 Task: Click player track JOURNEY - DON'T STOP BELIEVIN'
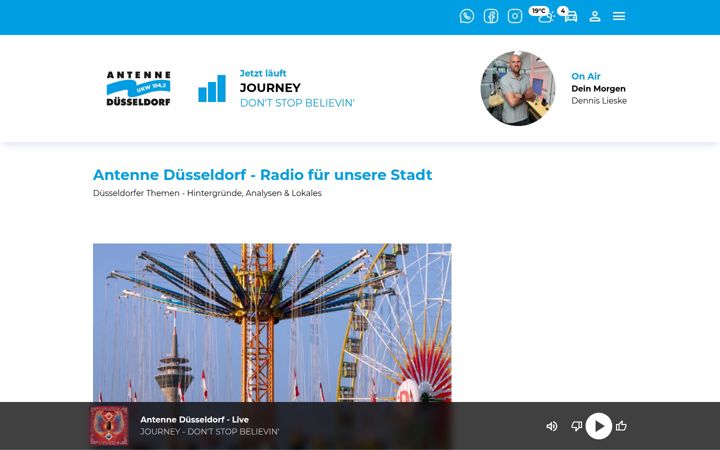coord(209,432)
